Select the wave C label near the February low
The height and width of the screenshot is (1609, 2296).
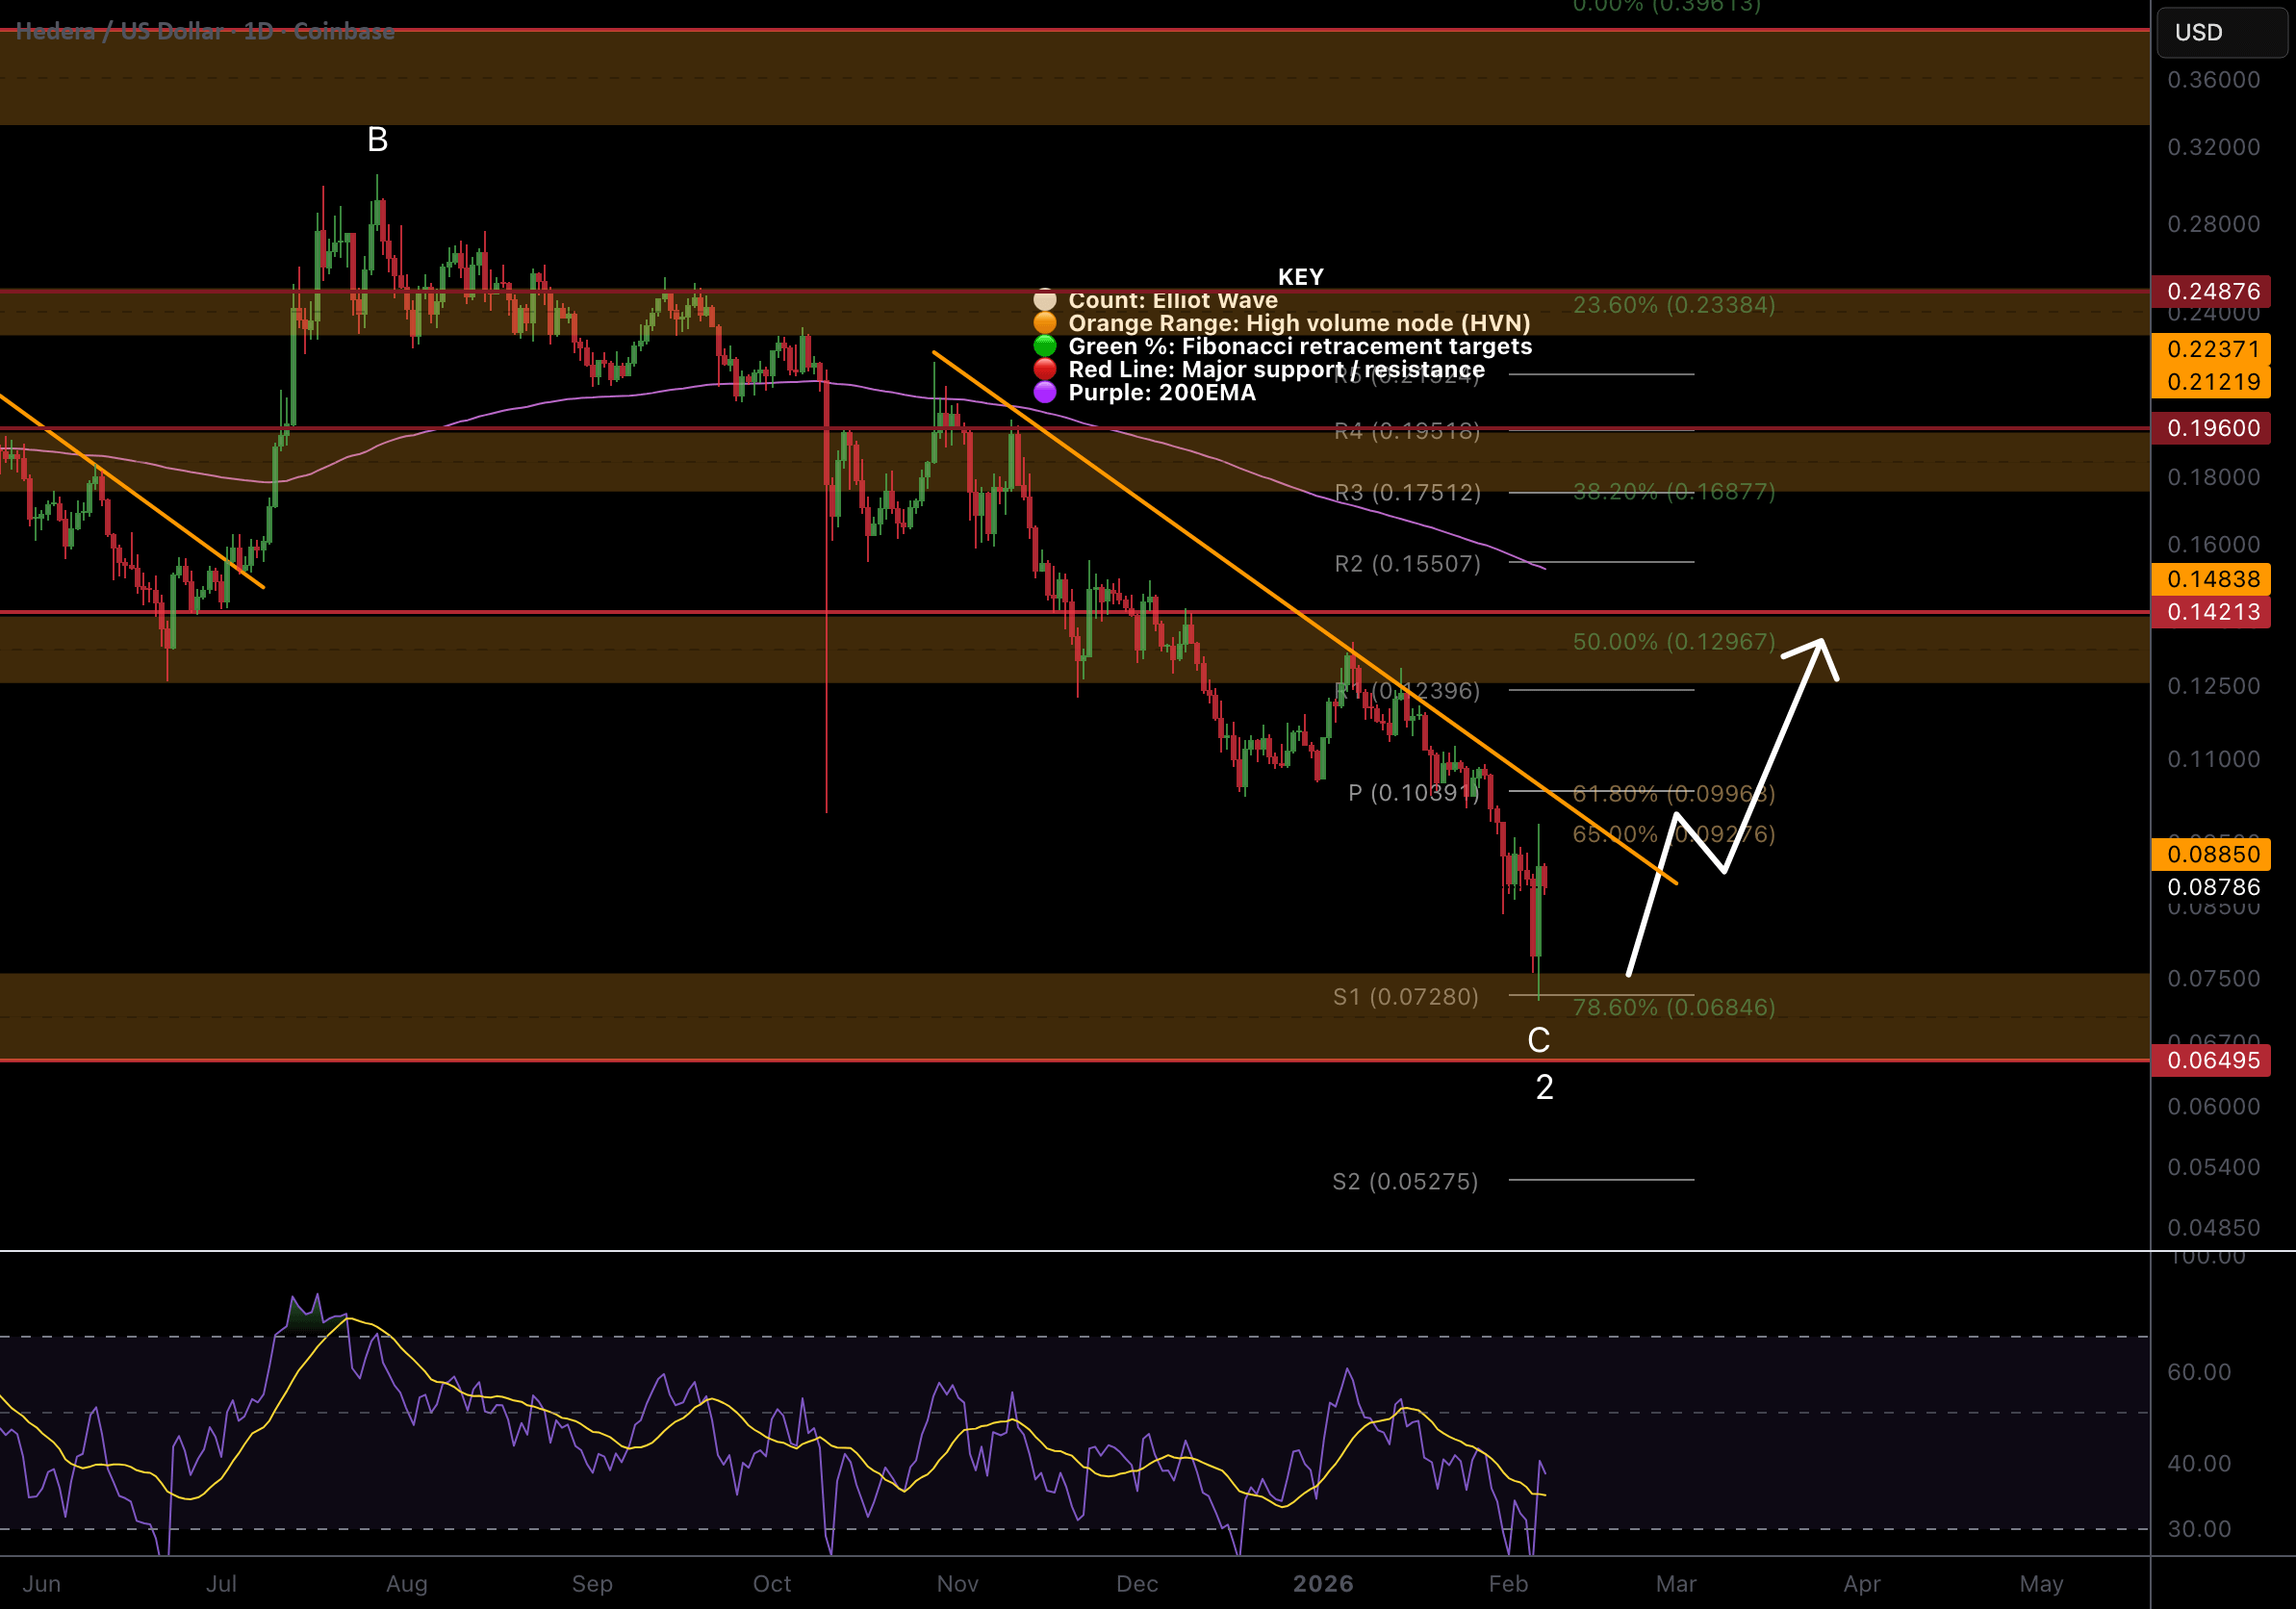[1538, 1040]
